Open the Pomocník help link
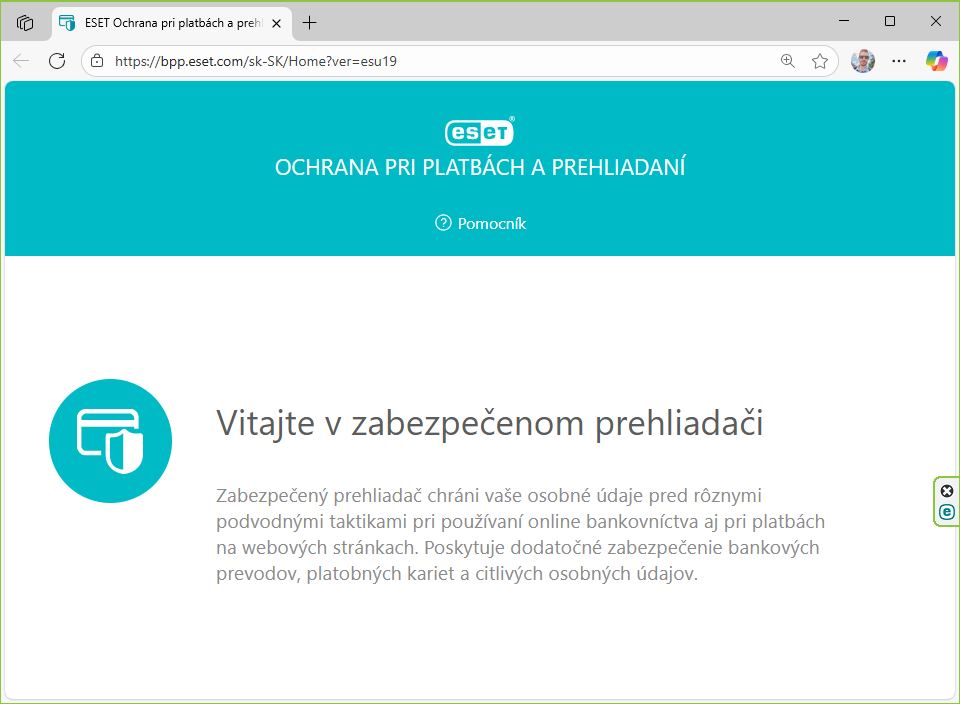This screenshot has height=704, width=960. (x=491, y=223)
